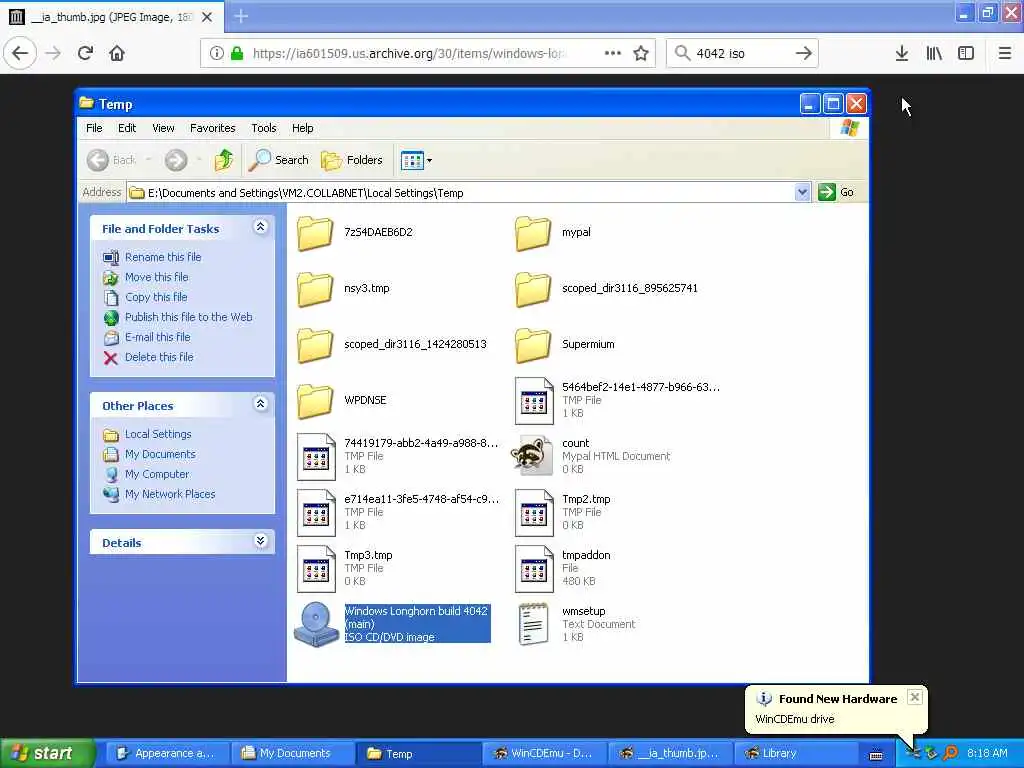Go back in the Firefox browser
This screenshot has height=768, width=1024.
tap(20, 53)
